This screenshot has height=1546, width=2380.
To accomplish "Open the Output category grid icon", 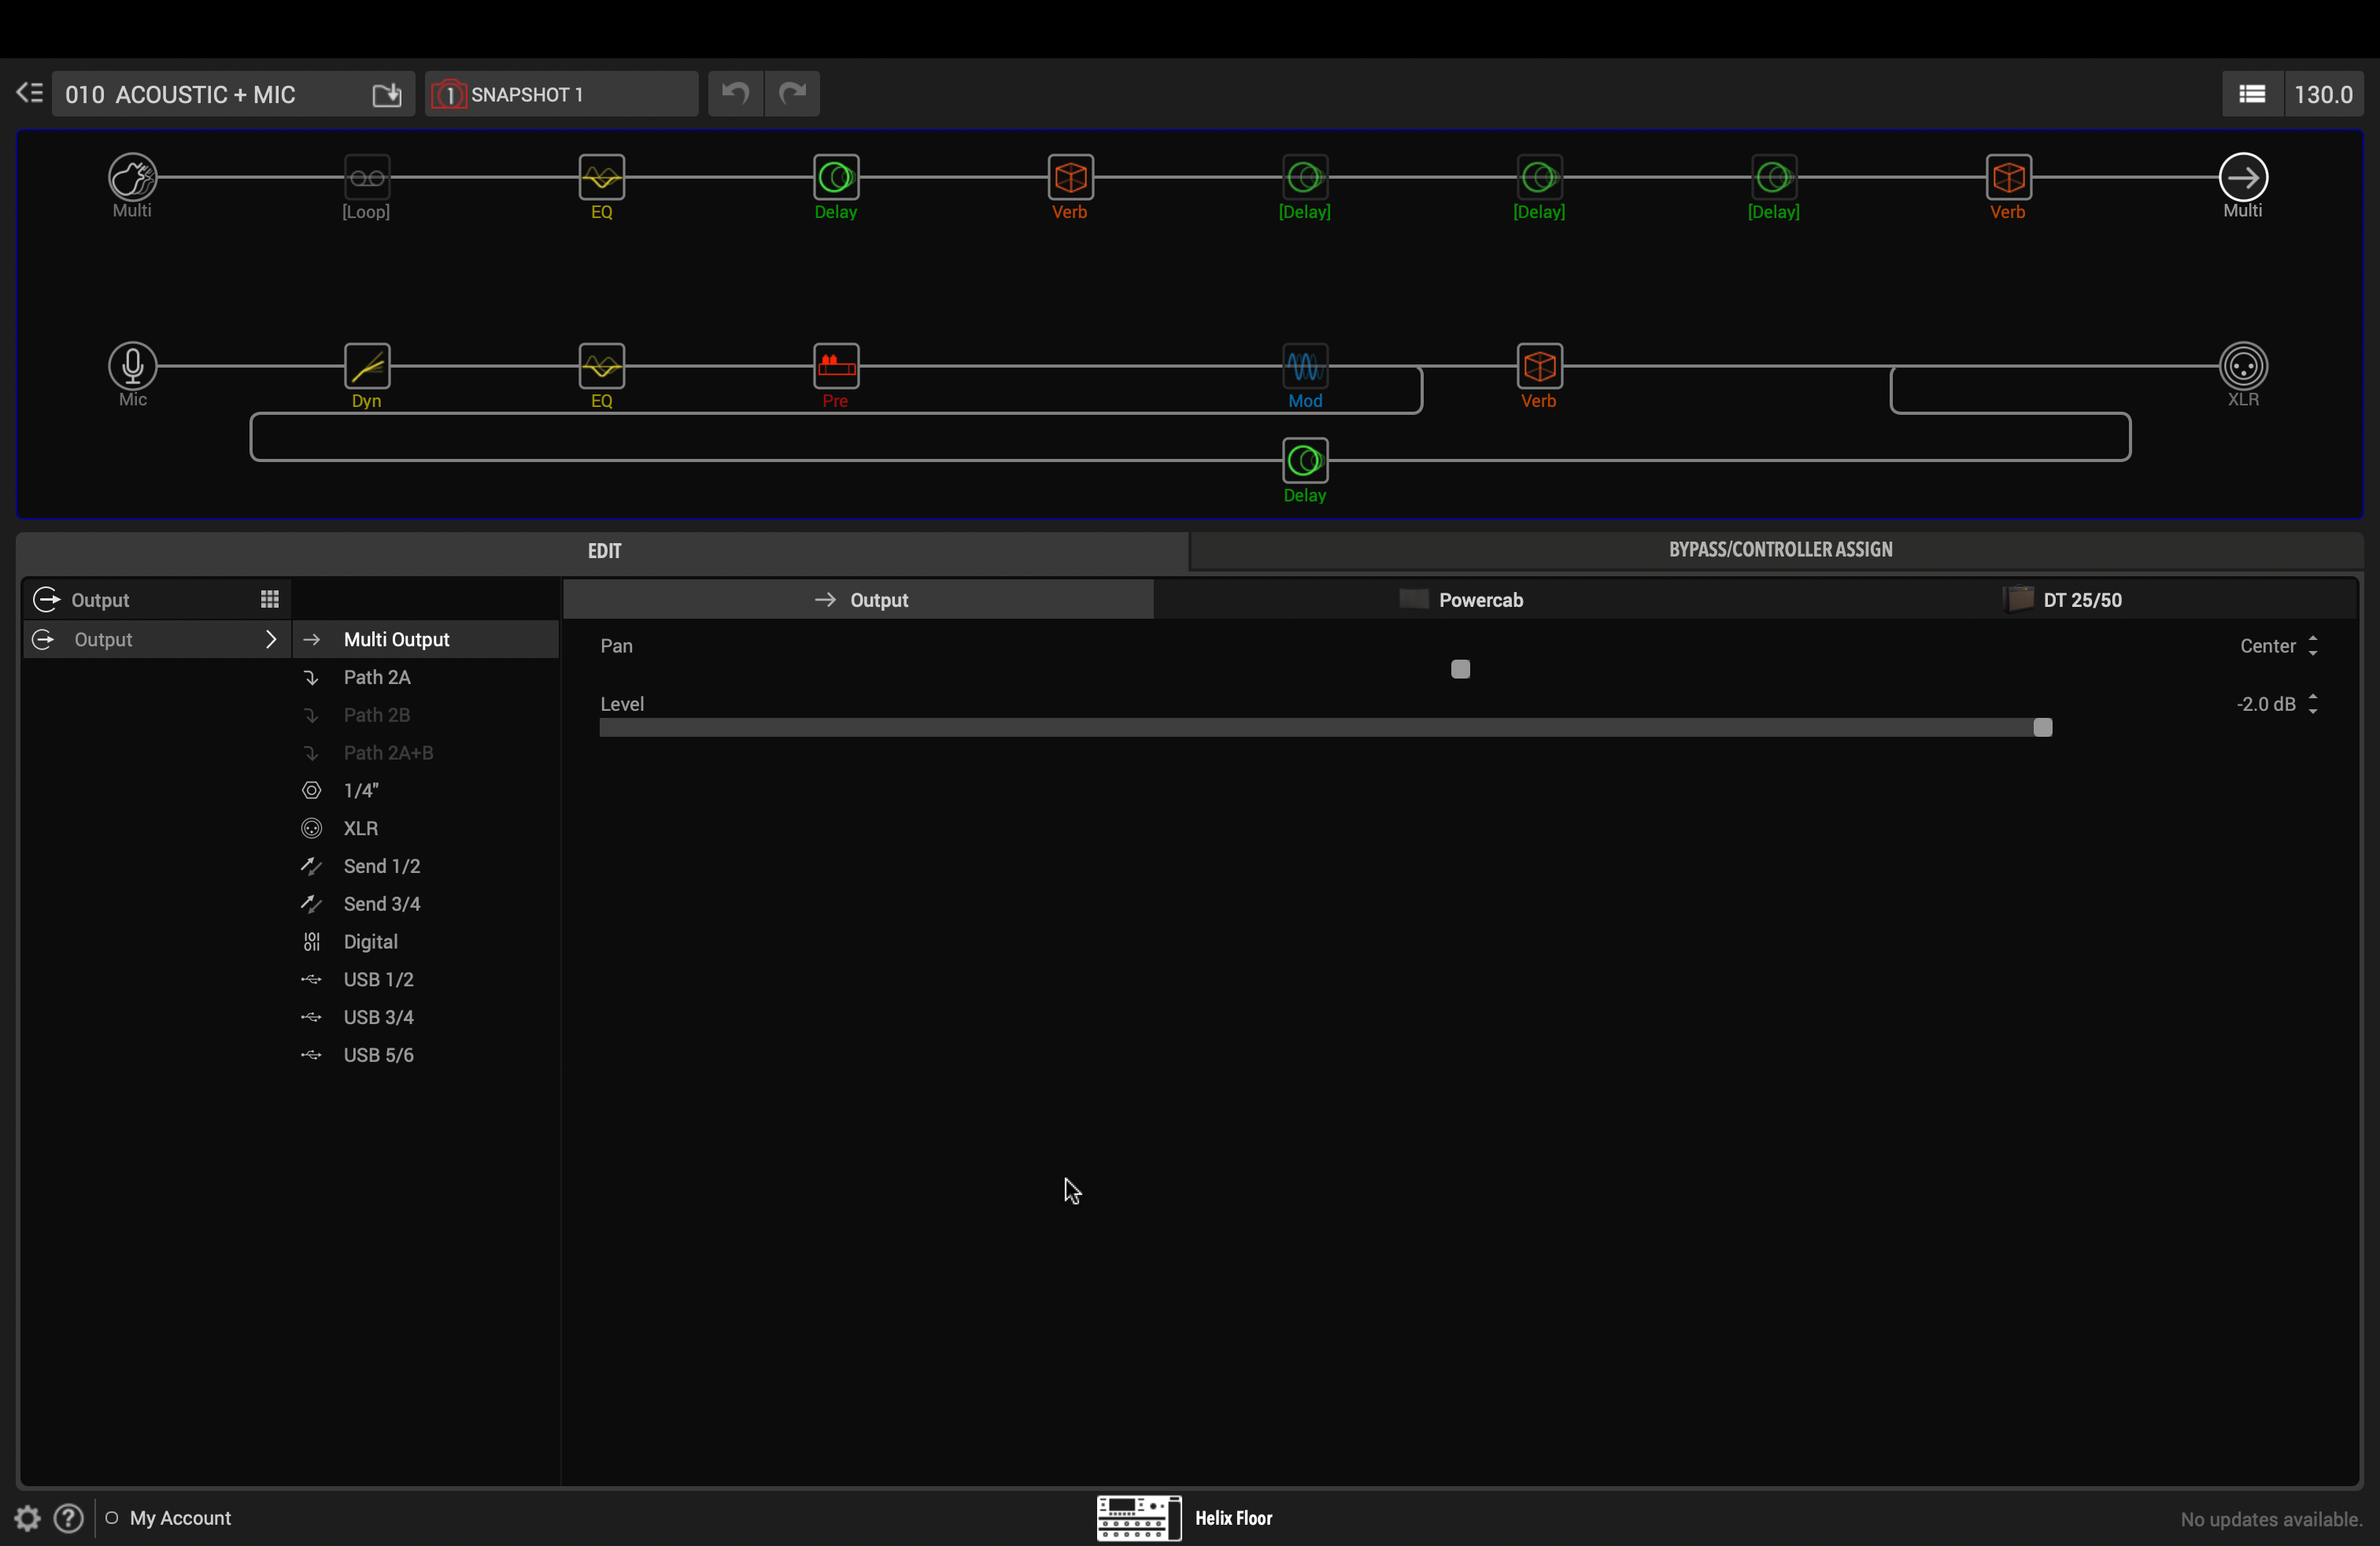I will (270, 599).
